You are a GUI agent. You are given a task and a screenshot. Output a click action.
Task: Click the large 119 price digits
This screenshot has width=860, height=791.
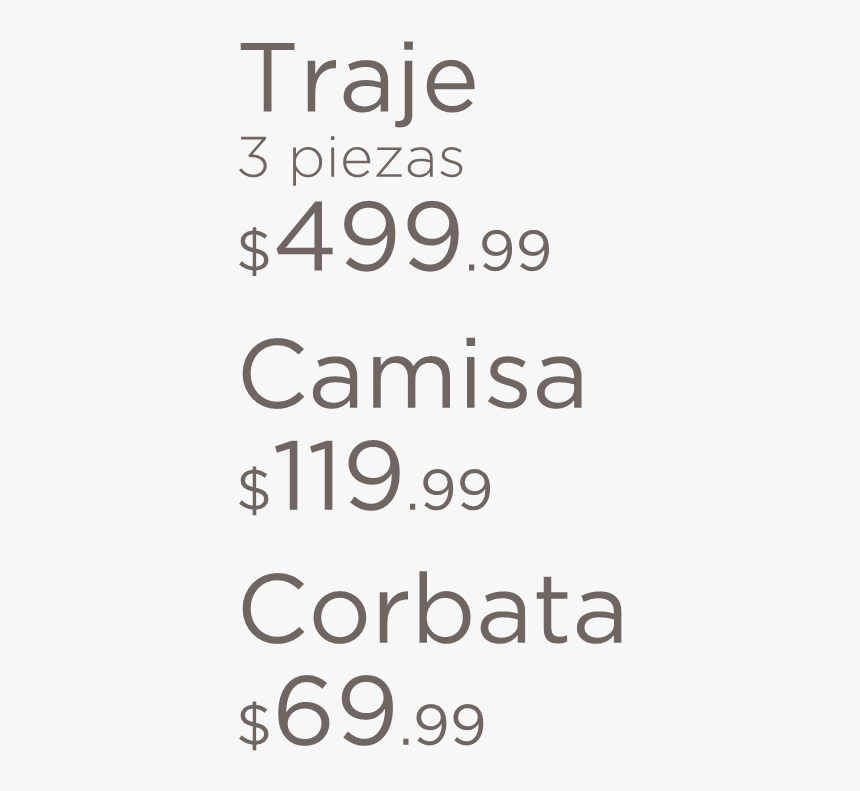pyautogui.click(x=338, y=476)
